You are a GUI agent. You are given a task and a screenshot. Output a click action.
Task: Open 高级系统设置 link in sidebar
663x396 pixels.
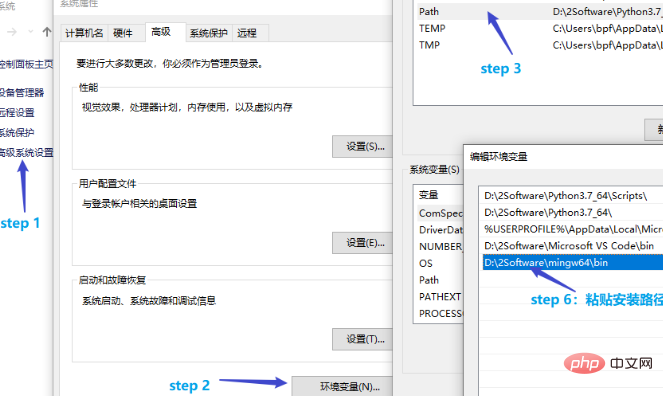pos(27,153)
